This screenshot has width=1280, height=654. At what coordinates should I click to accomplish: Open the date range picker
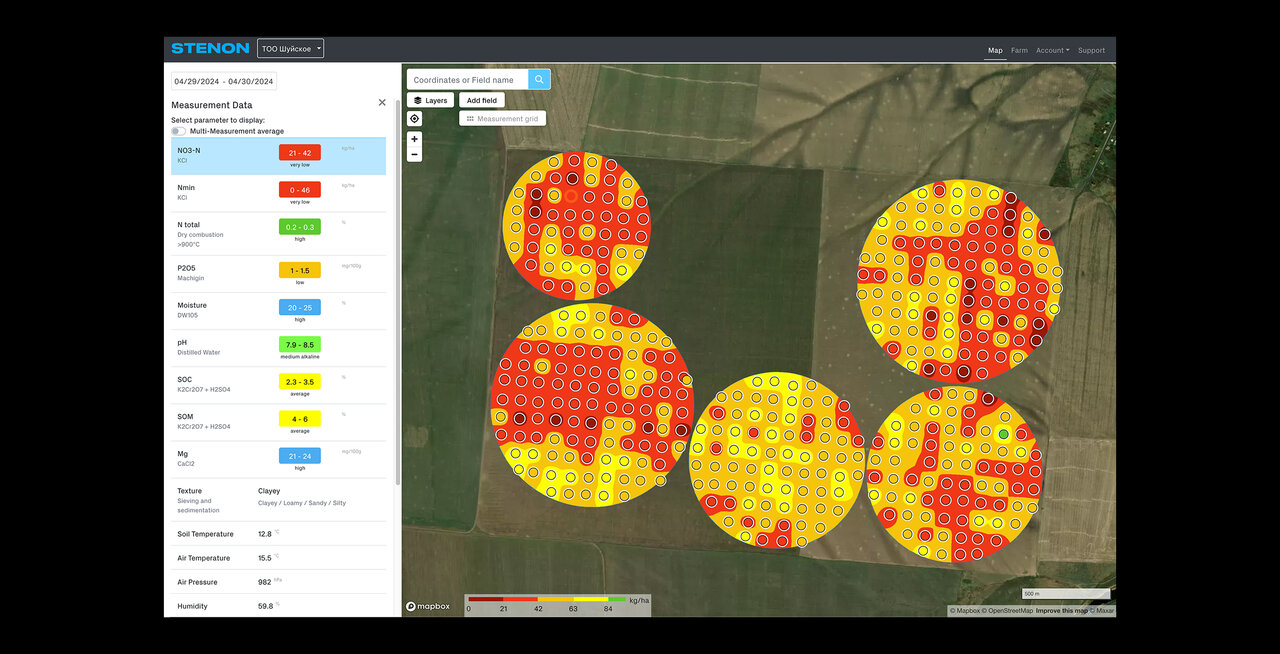click(224, 81)
